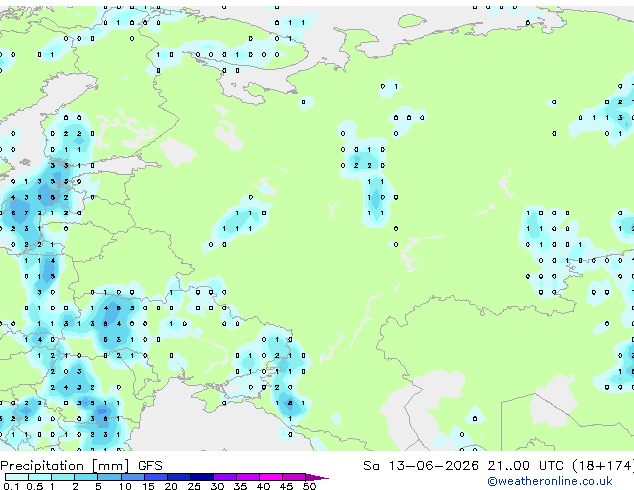The image size is (634, 490).
Task: Click the '0.5' legend scale value
Action: pyautogui.click(x=35, y=486)
